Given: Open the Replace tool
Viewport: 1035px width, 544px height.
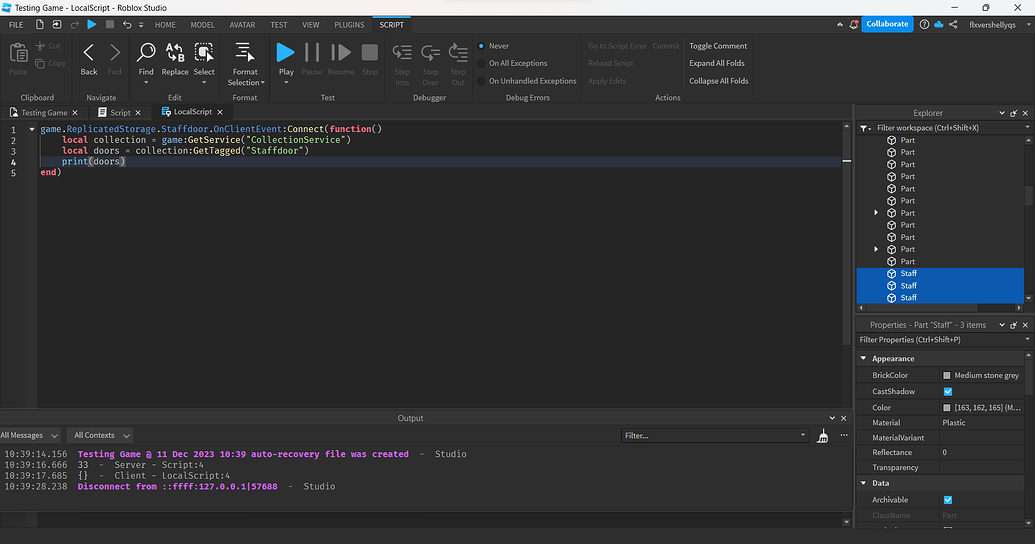Looking at the screenshot, I should (x=175, y=52).
